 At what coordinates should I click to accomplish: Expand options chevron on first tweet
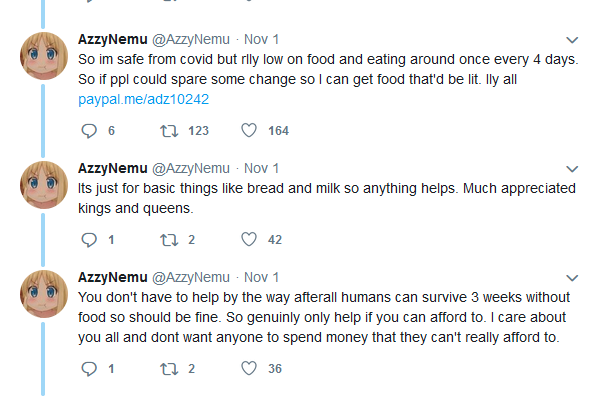click(x=572, y=40)
